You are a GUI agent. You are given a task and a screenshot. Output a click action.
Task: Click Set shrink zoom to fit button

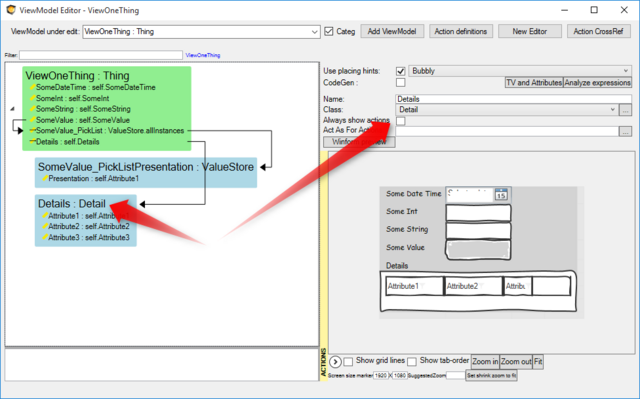pos(491,375)
